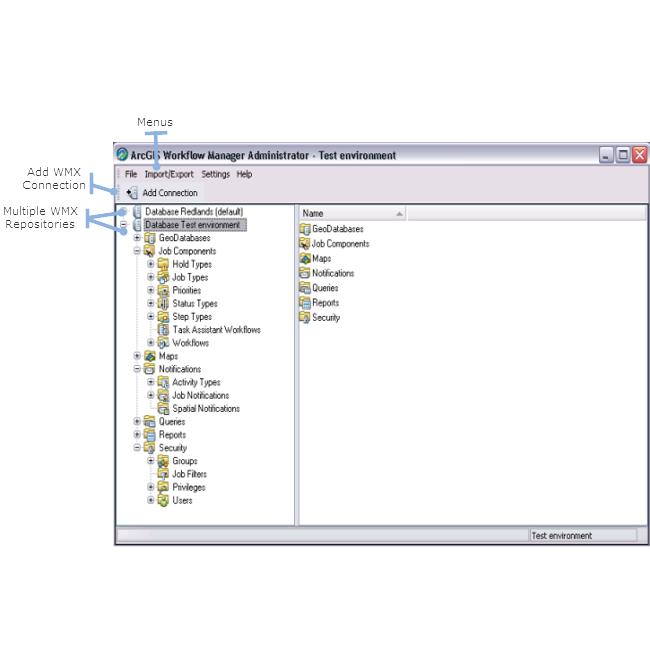Click the Spatial Notifications folder icon

click(163, 409)
